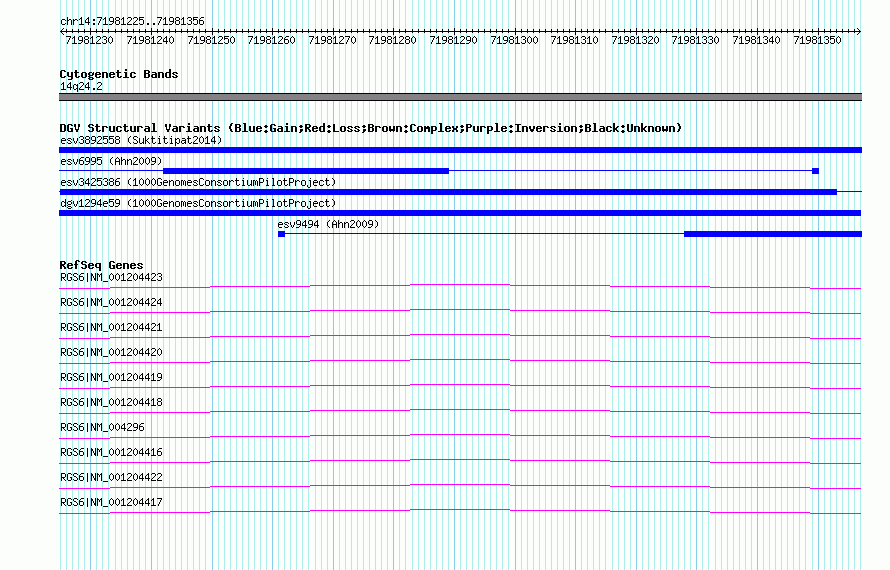This screenshot has width=890, height=570.
Task: Open transcript RGS6|NM_001204423
Action: click(111, 278)
